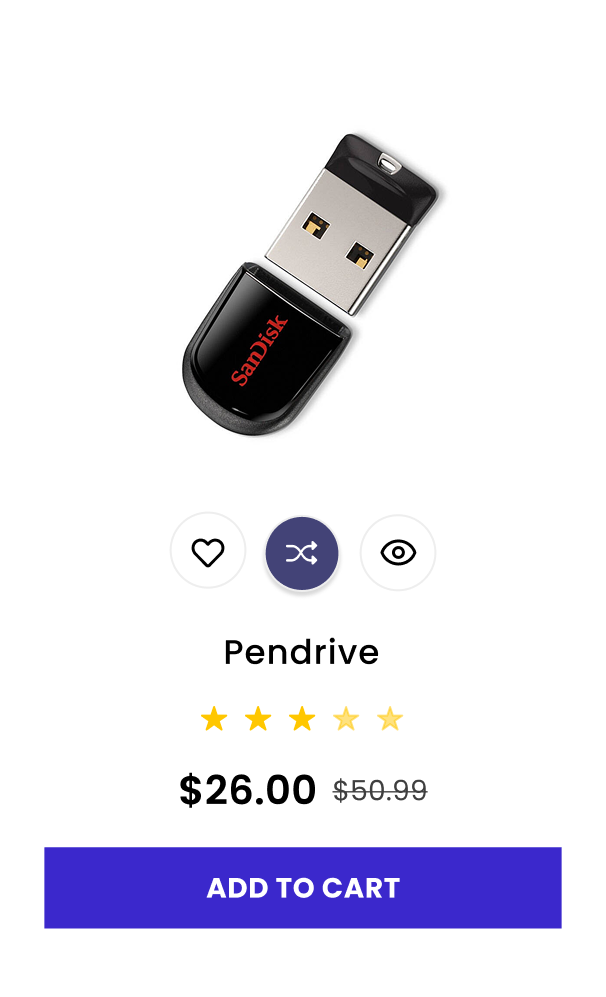Viewport: 606px width, 997px height.
Task: Click the ADD TO CART button
Action: (x=303, y=888)
